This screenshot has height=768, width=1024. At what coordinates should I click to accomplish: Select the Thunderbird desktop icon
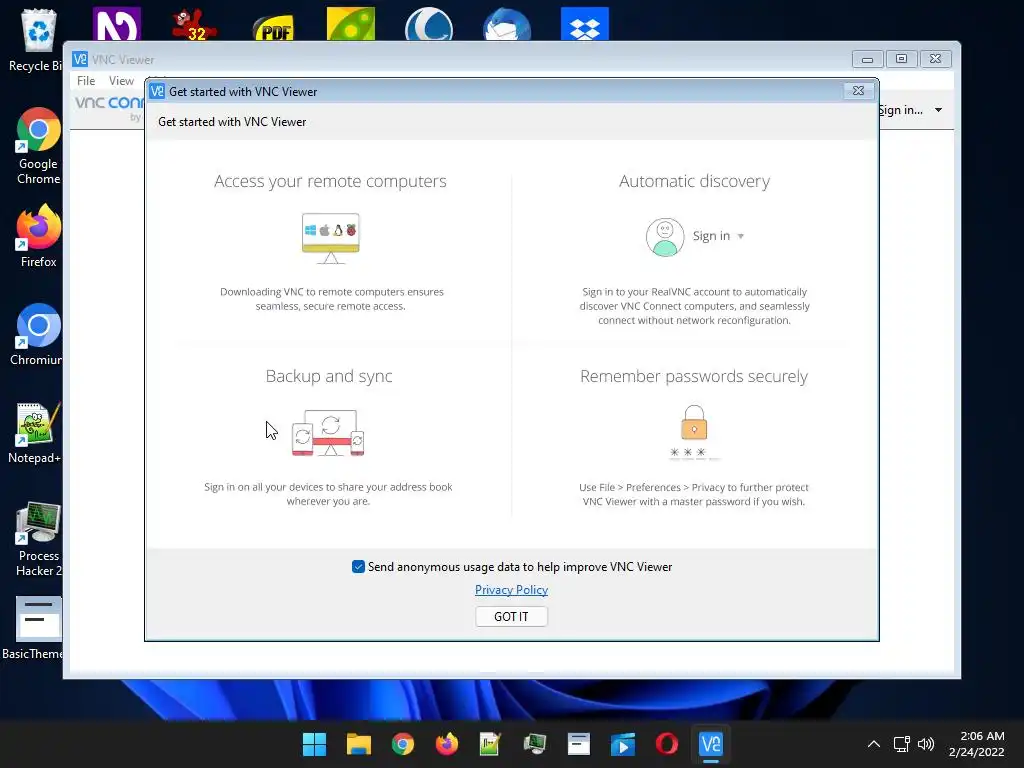click(x=507, y=25)
